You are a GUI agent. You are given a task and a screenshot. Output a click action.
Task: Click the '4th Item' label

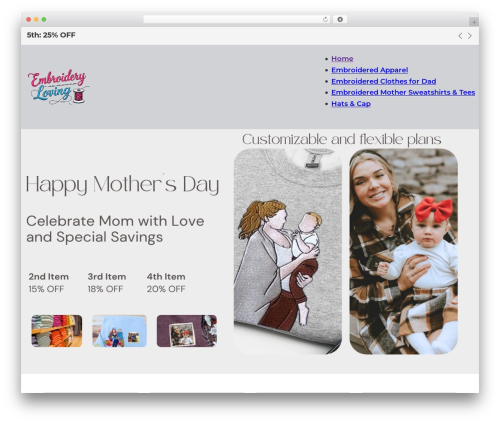[x=166, y=277]
